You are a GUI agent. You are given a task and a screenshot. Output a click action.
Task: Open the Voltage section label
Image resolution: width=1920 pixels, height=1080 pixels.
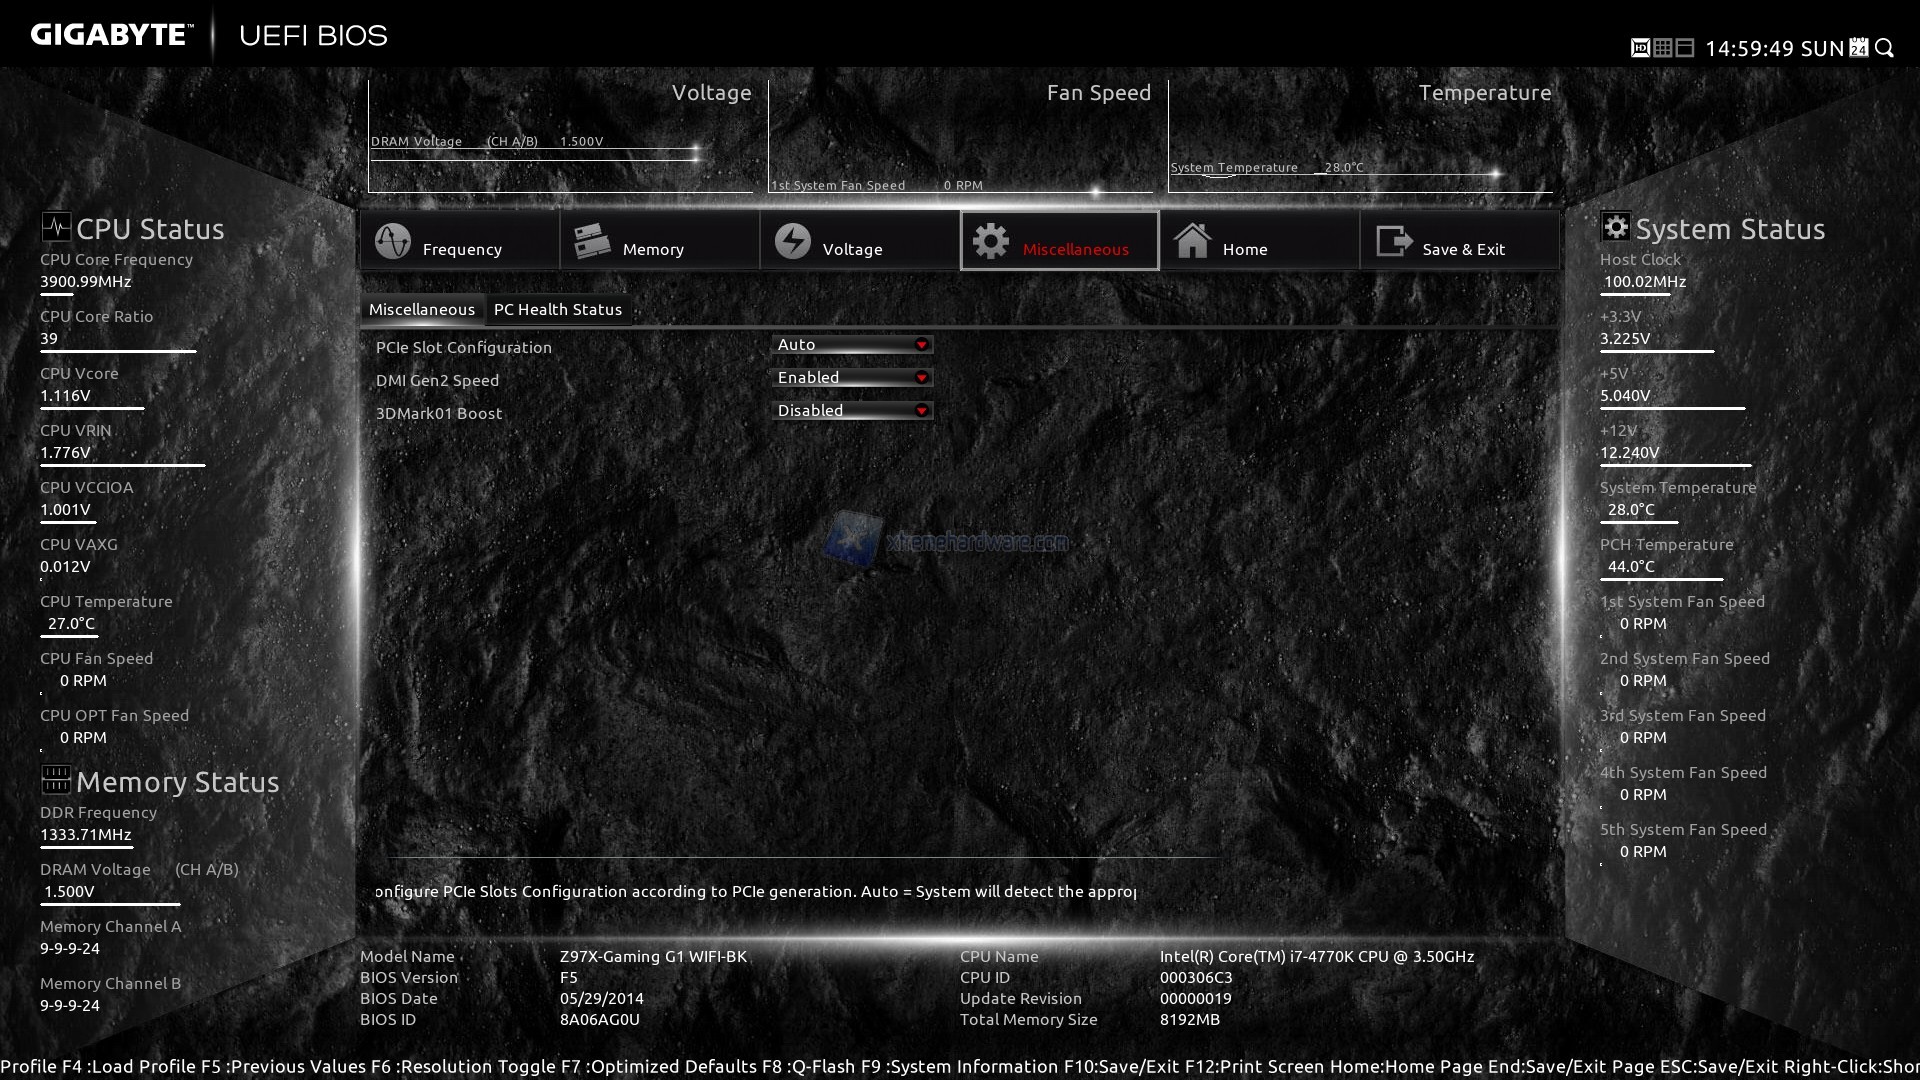[x=852, y=250]
